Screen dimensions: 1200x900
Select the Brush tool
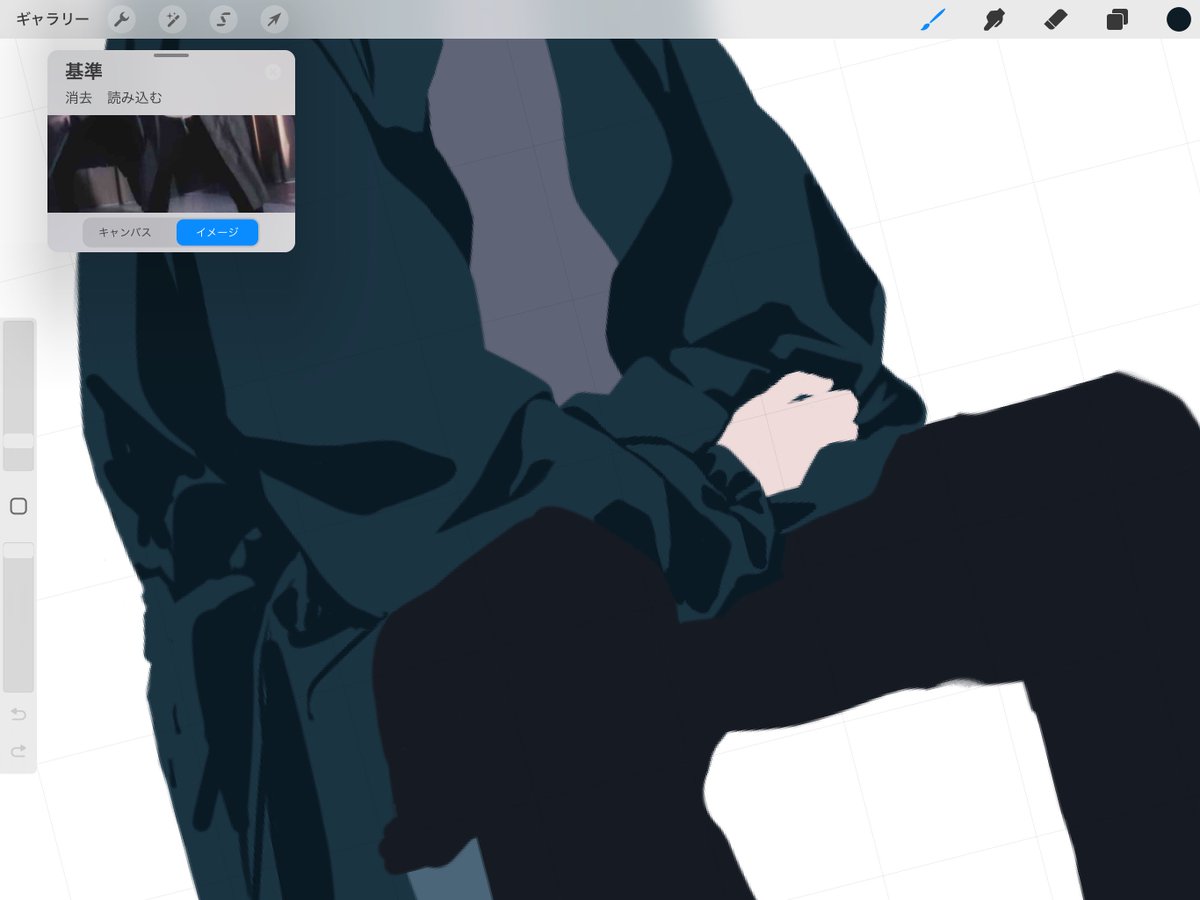tap(932, 19)
